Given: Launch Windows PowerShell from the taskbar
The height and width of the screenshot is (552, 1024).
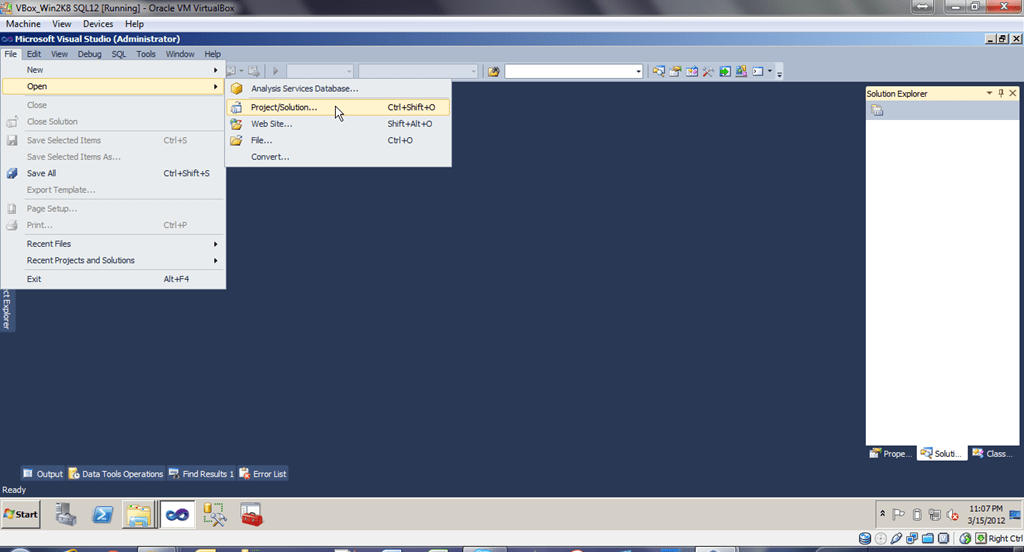Looking at the screenshot, I should tap(103, 515).
